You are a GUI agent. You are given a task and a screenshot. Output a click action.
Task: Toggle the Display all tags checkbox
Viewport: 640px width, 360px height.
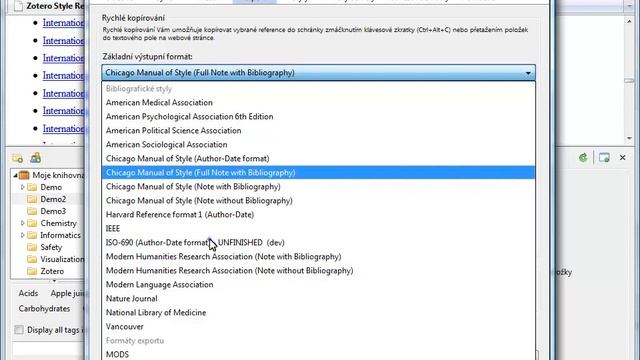click(19, 330)
